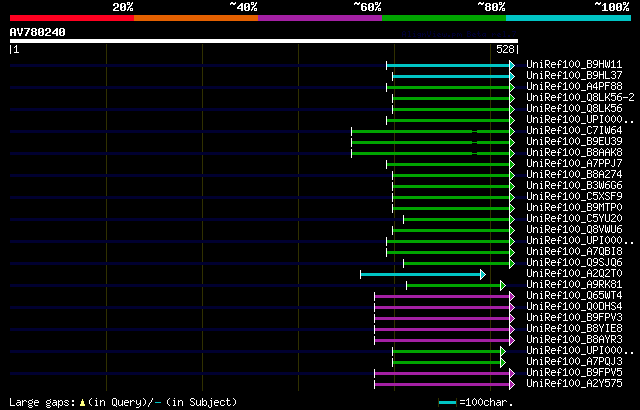Open the UniRef100_B9HL37 hit label
Image resolution: width=640 pixels, height=410 pixels.
(x=574, y=75)
